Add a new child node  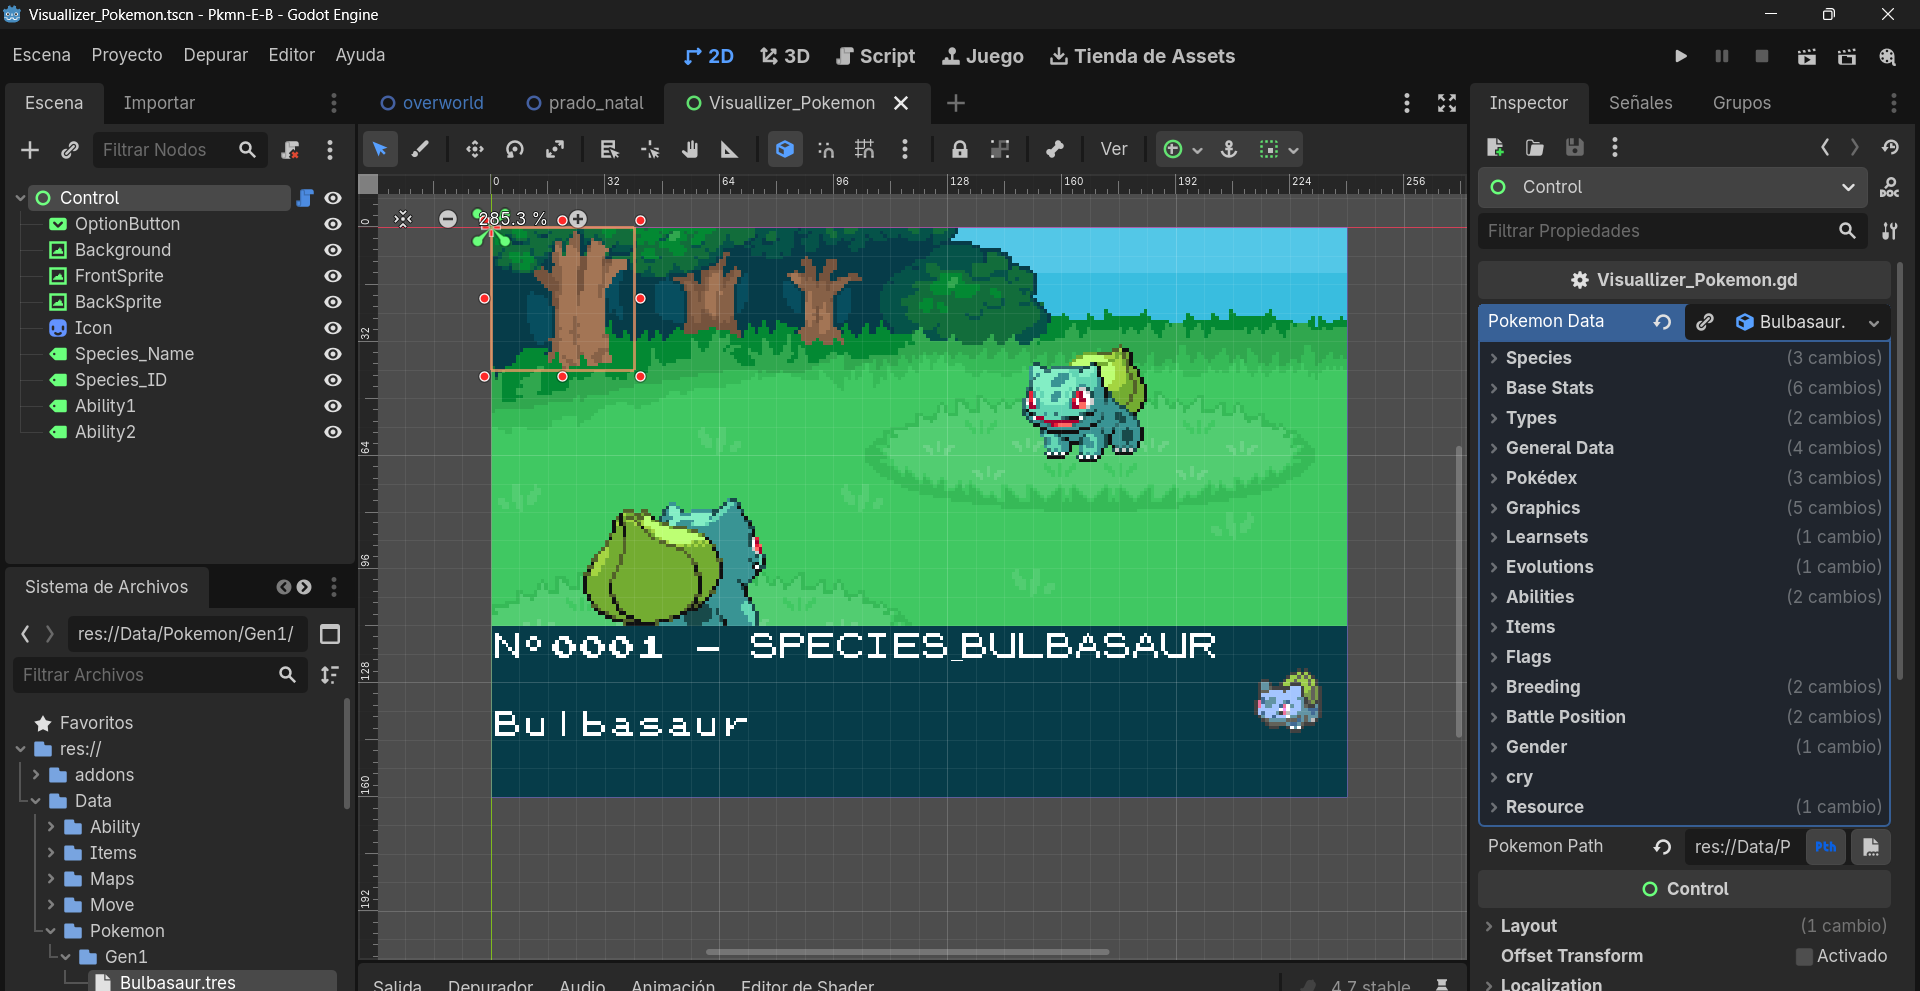[30, 150]
